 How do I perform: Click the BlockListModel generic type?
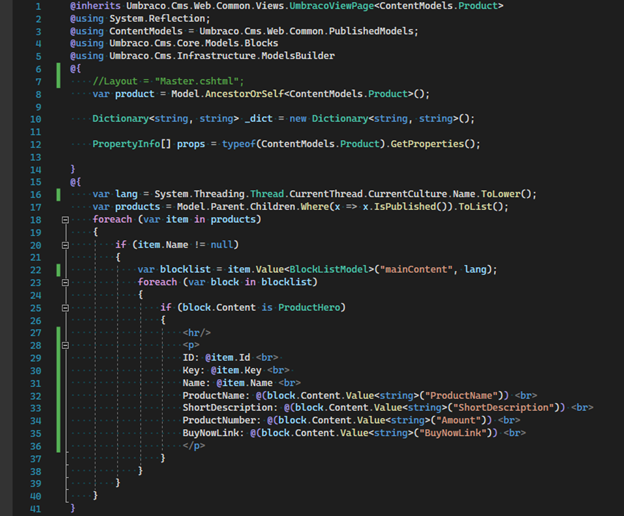[329, 270]
